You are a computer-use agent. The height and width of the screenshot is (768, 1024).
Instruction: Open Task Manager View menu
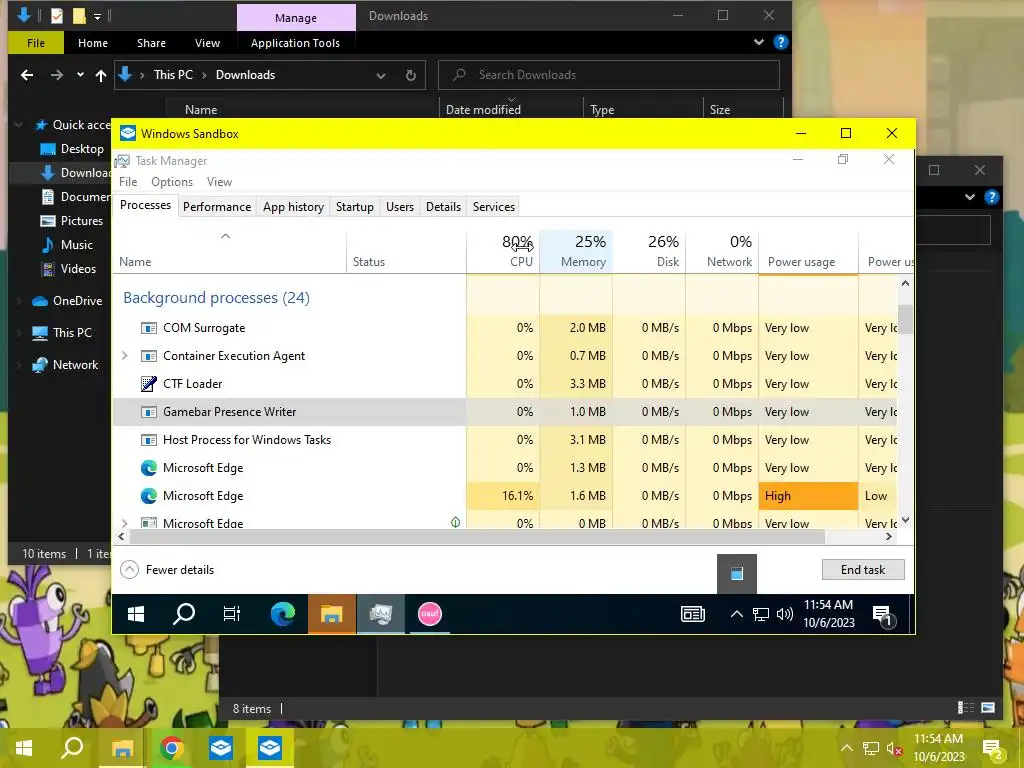point(219,182)
